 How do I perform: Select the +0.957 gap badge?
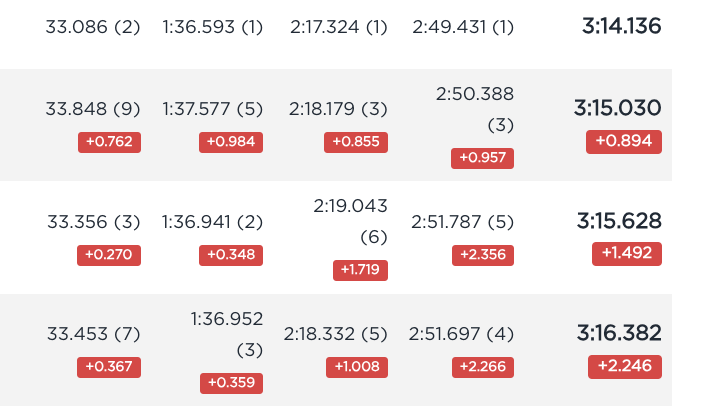482,158
